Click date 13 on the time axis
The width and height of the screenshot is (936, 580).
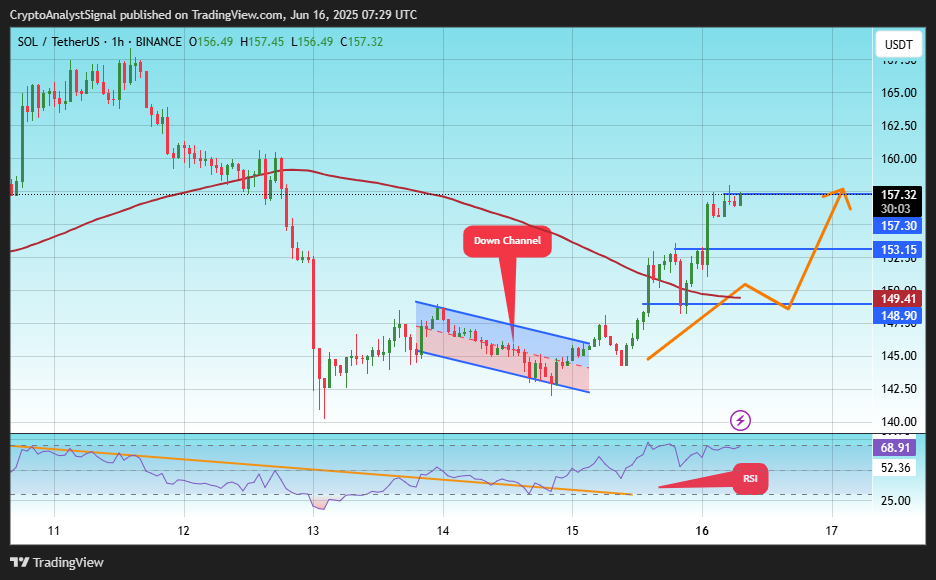(x=313, y=530)
